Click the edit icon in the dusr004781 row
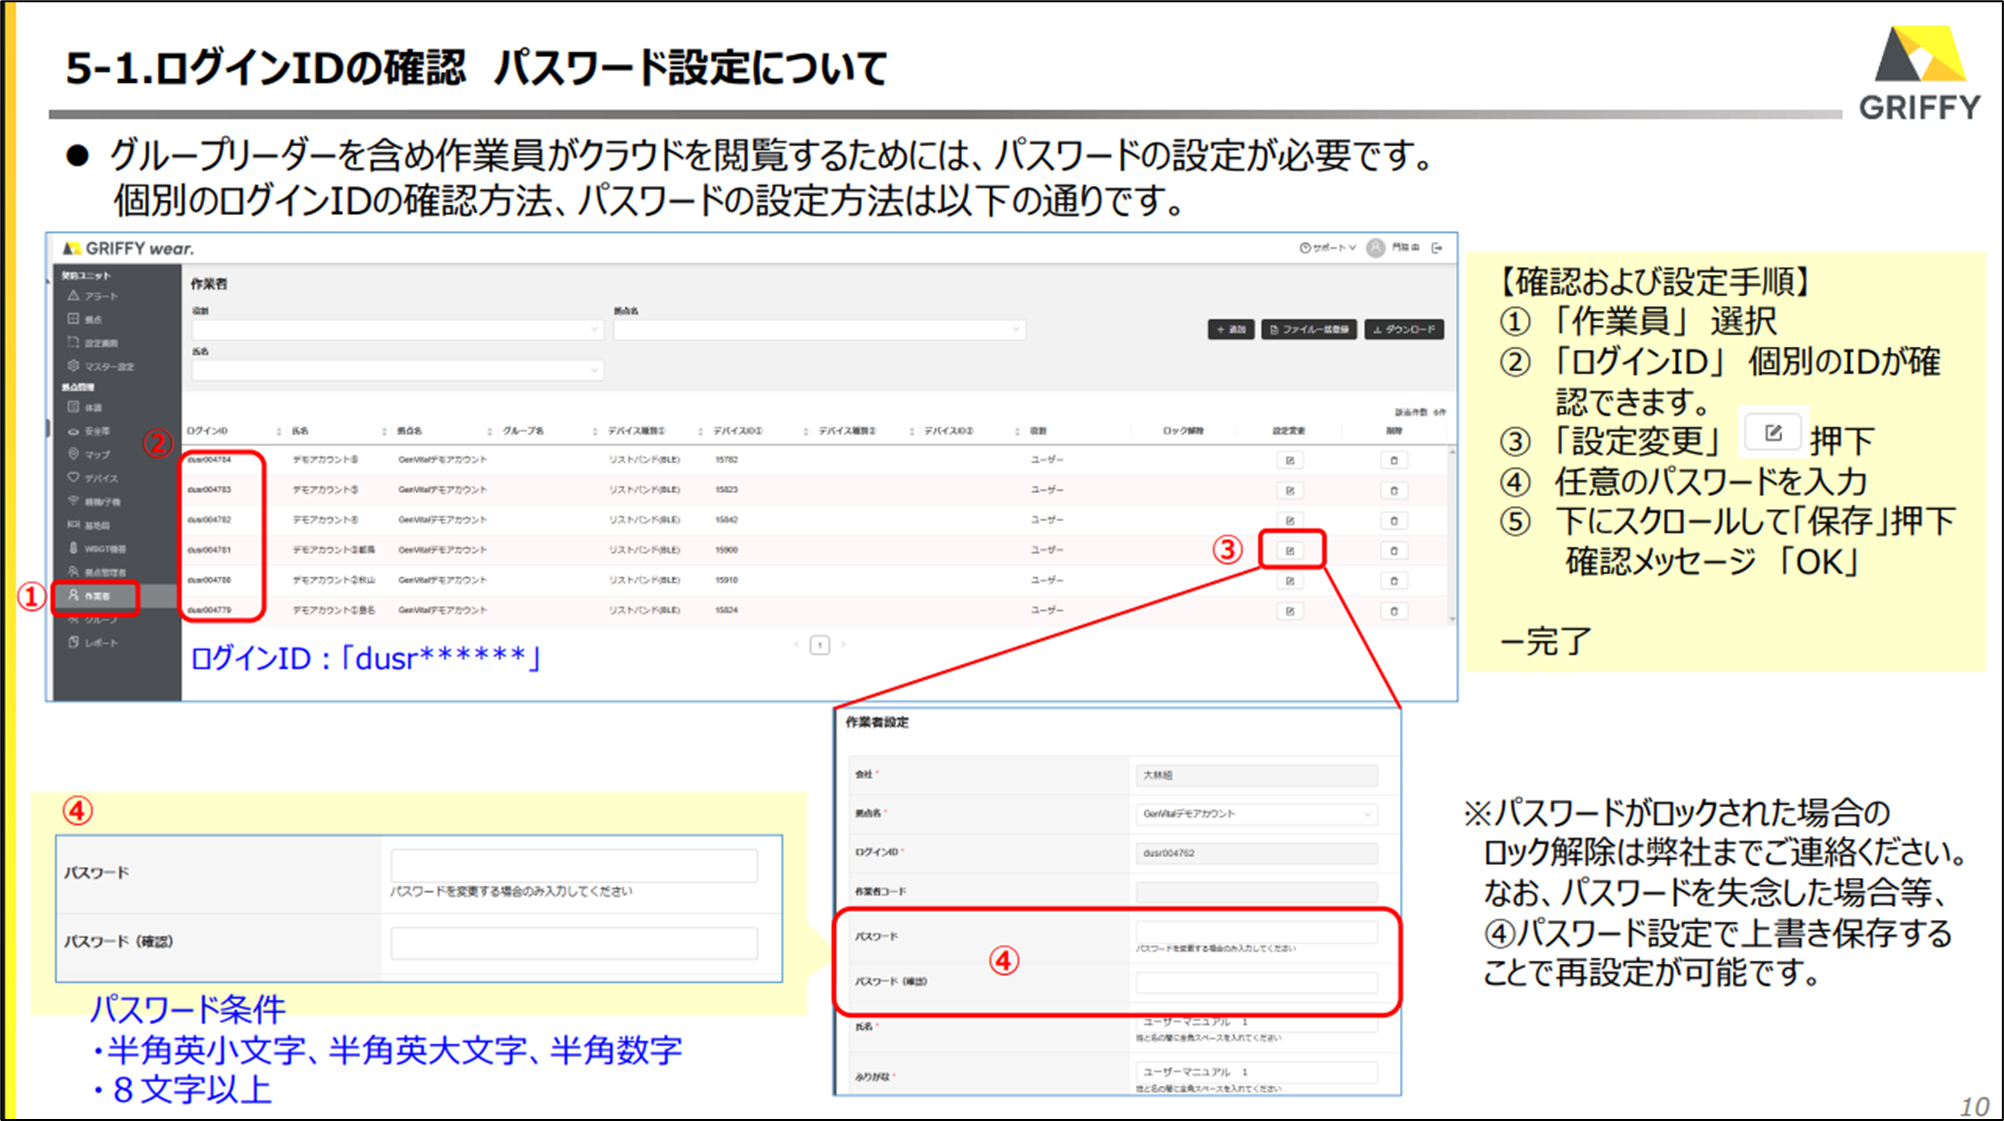The height and width of the screenshot is (1121, 2004). click(x=1290, y=550)
